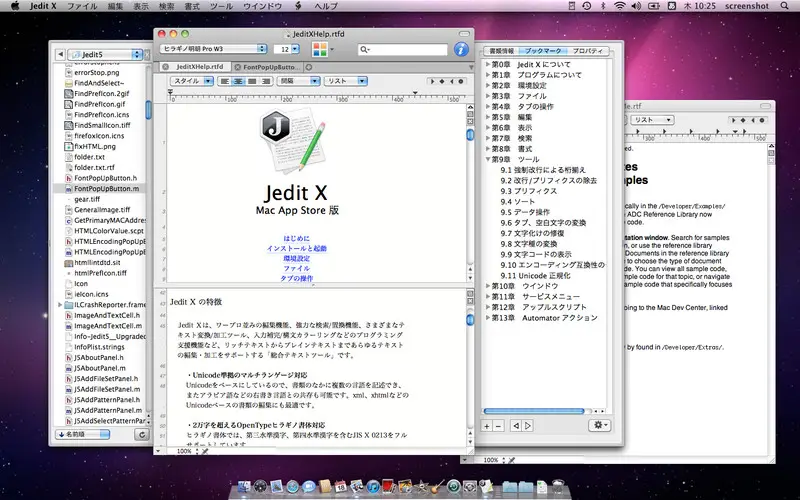800x500 pixels.
Task: Go back in the Jedit5 file browser
Action: tap(60, 54)
